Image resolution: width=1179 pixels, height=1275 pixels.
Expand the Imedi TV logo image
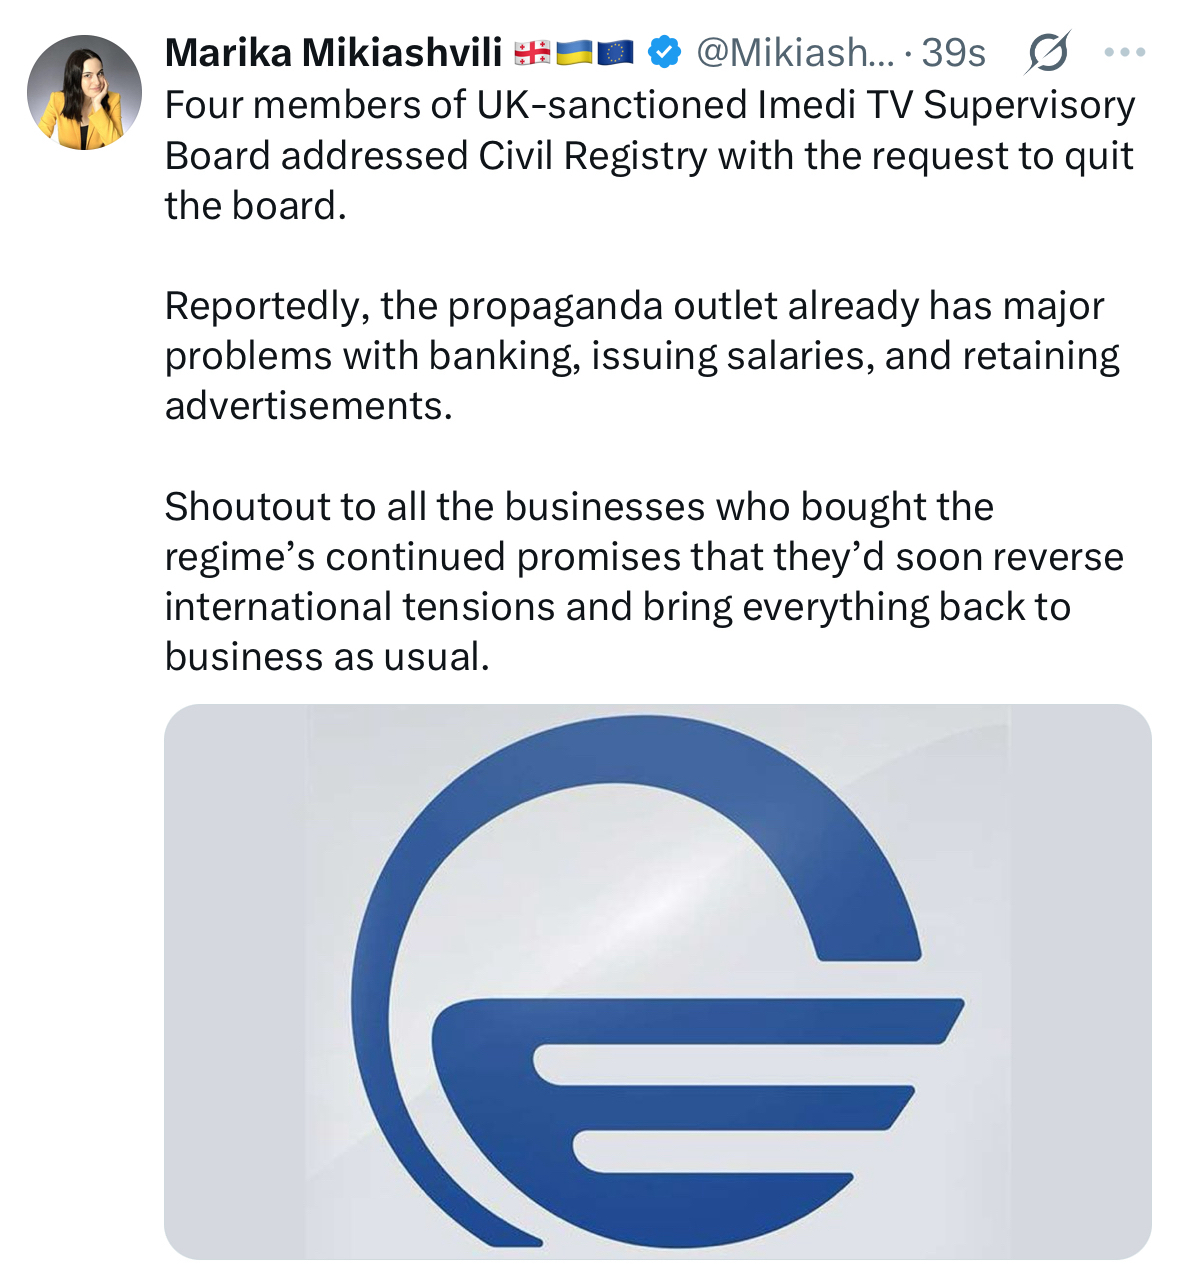point(657,980)
